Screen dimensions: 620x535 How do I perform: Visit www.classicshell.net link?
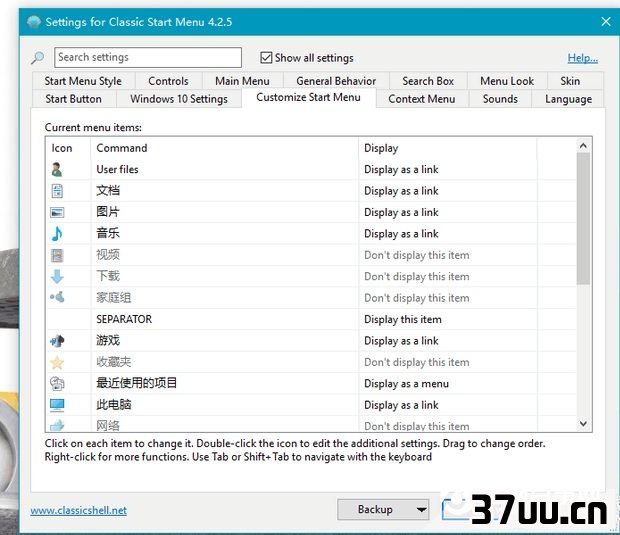pyautogui.click(x=79, y=510)
